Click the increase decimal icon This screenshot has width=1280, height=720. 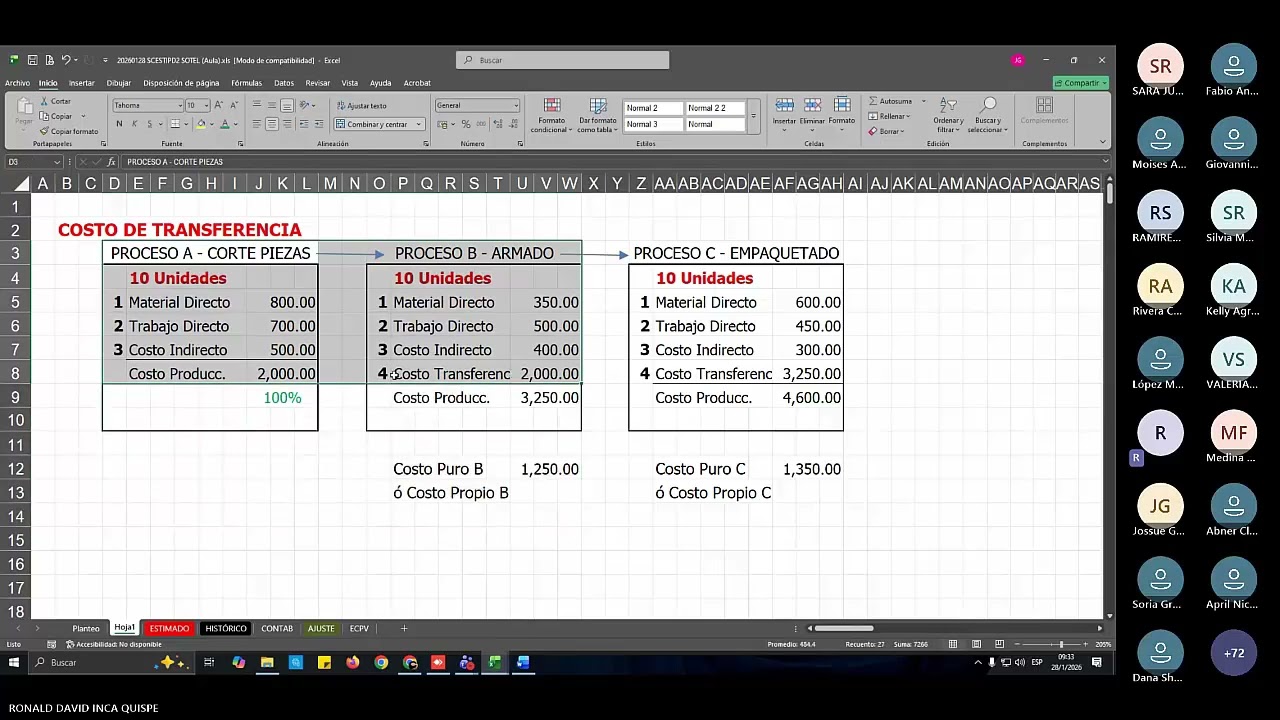point(497,124)
